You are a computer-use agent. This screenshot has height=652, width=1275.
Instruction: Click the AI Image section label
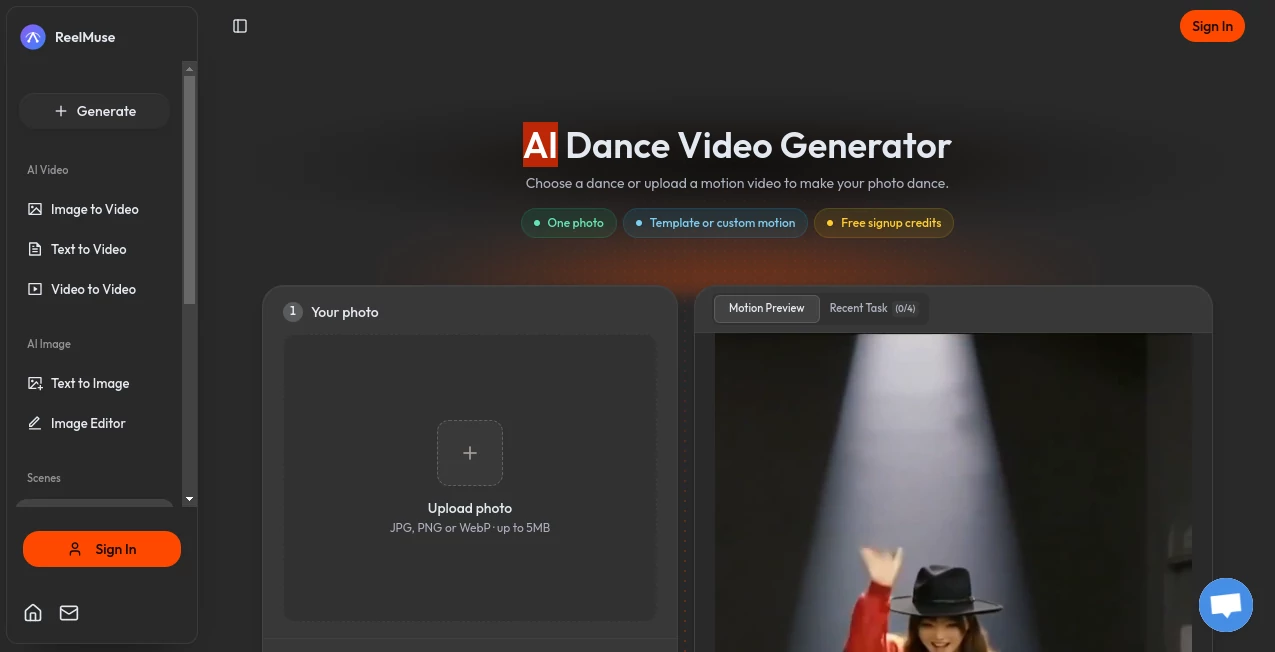(x=49, y=344)
